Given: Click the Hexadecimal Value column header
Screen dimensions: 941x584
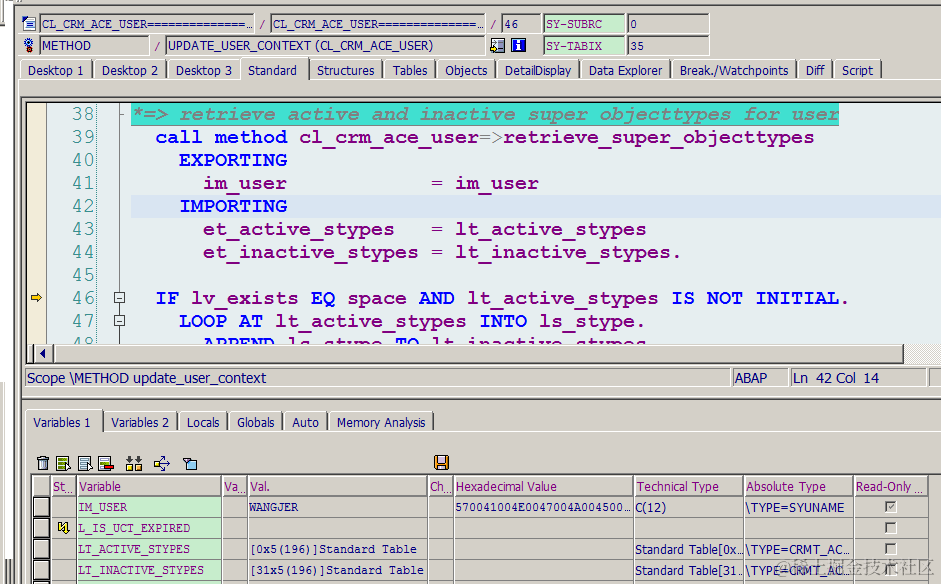Looking at the screenshot, I should point(543,486).
